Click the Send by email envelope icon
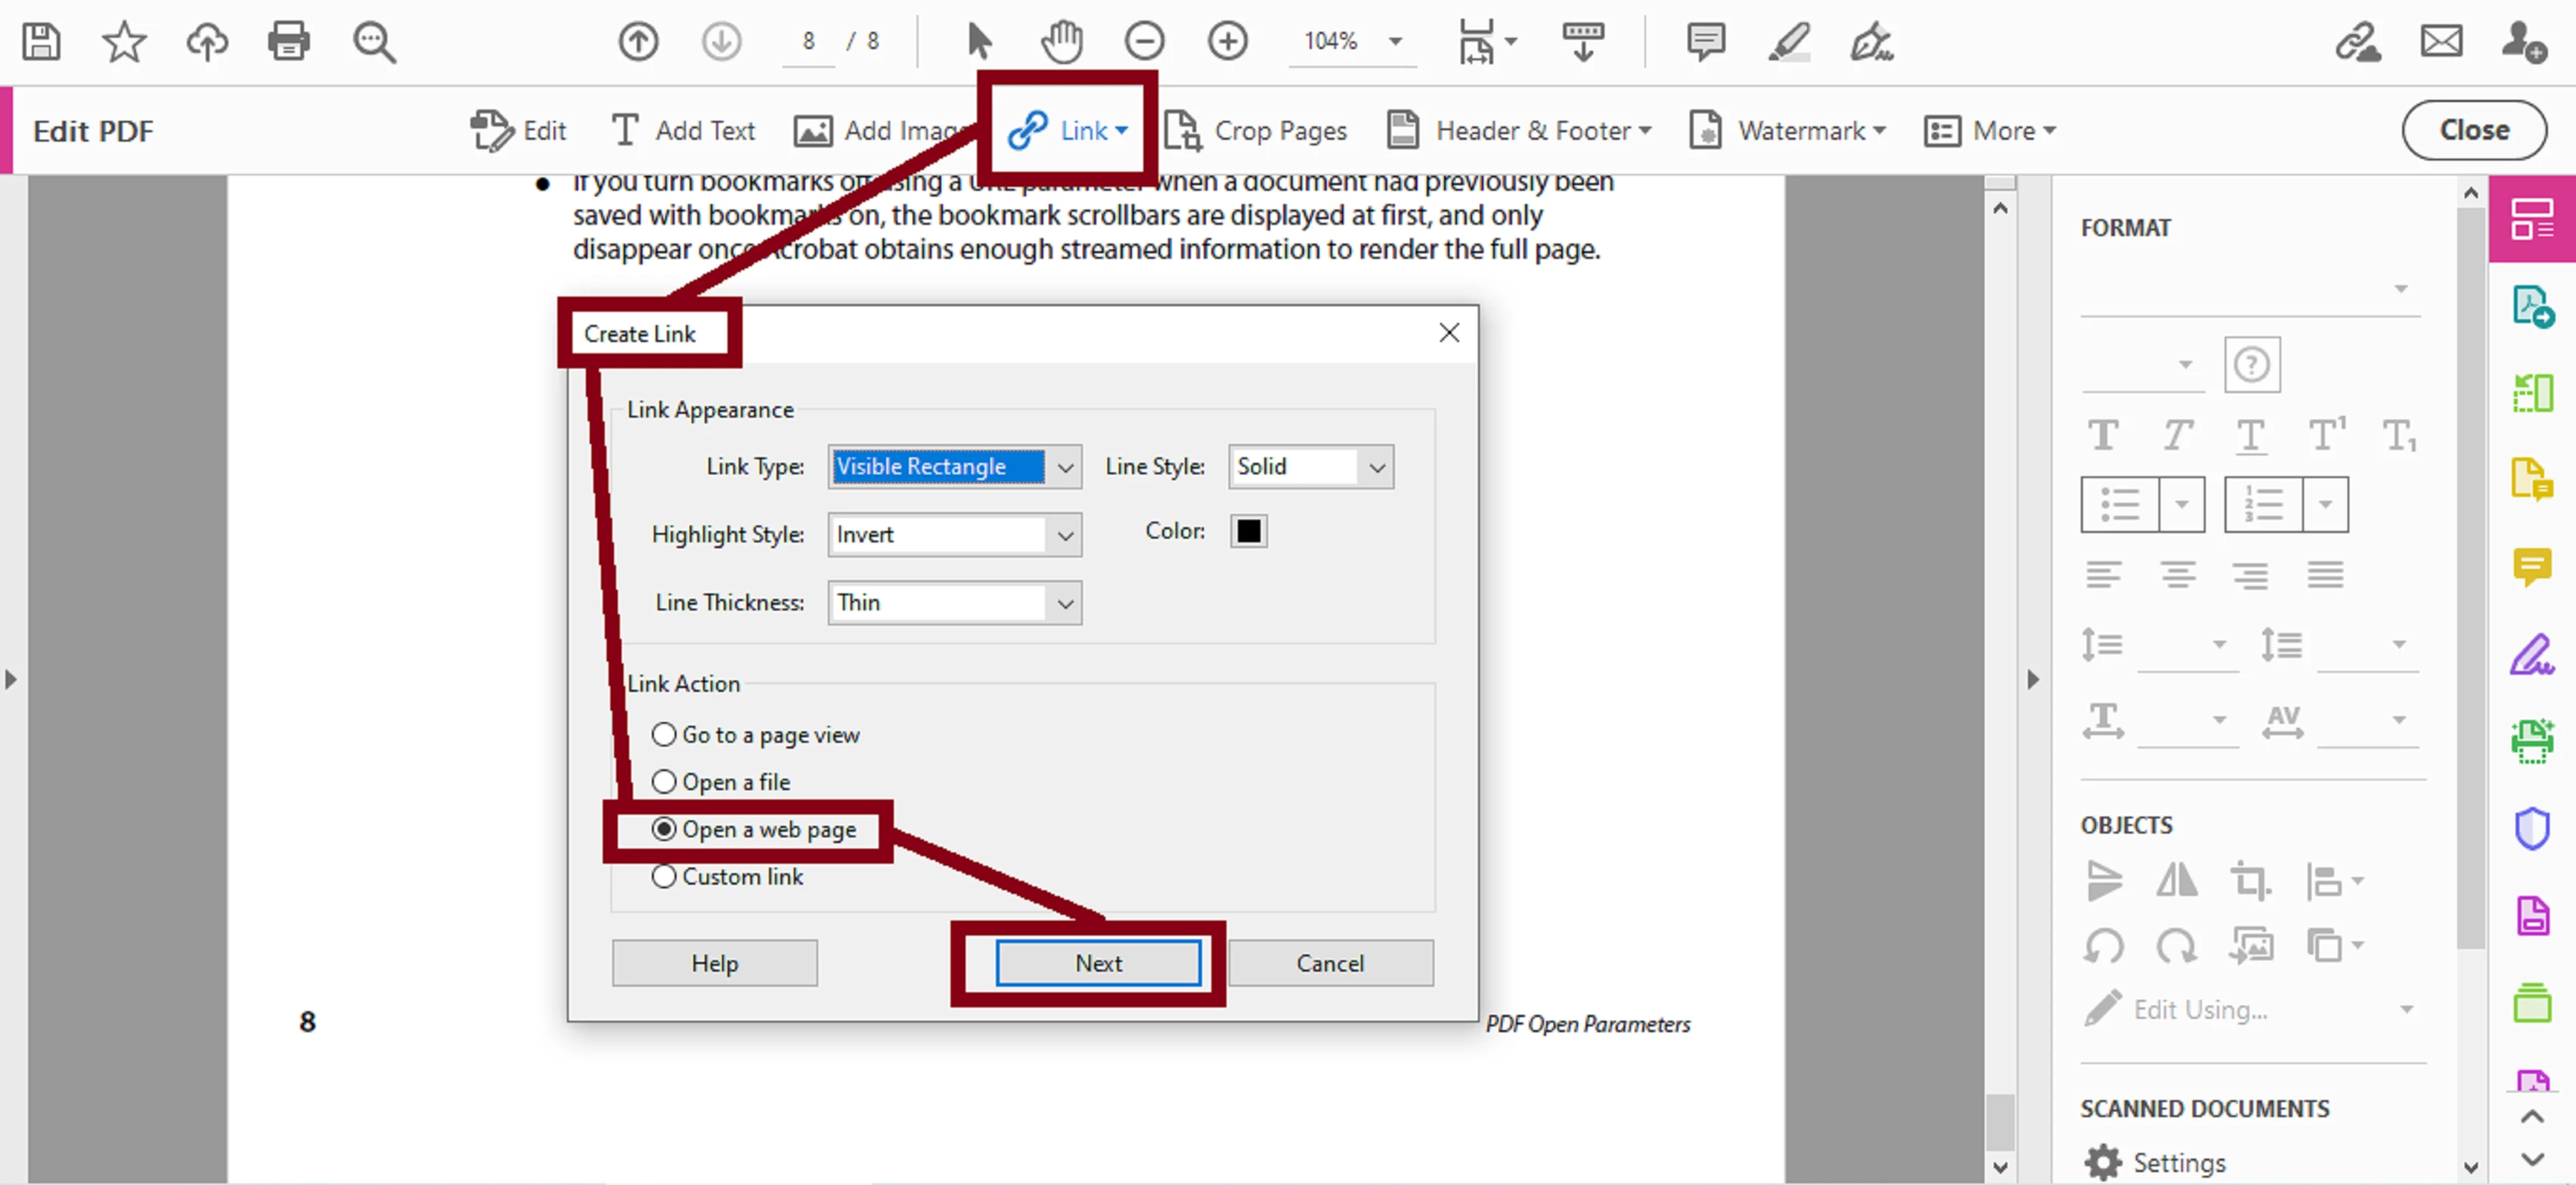This screenshot has height=1185, width=2576. pos(2441,42)
